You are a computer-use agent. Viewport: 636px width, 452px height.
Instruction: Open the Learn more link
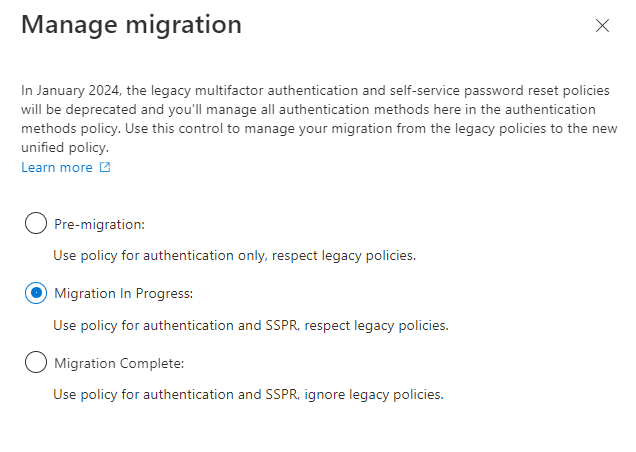[57, 167]
